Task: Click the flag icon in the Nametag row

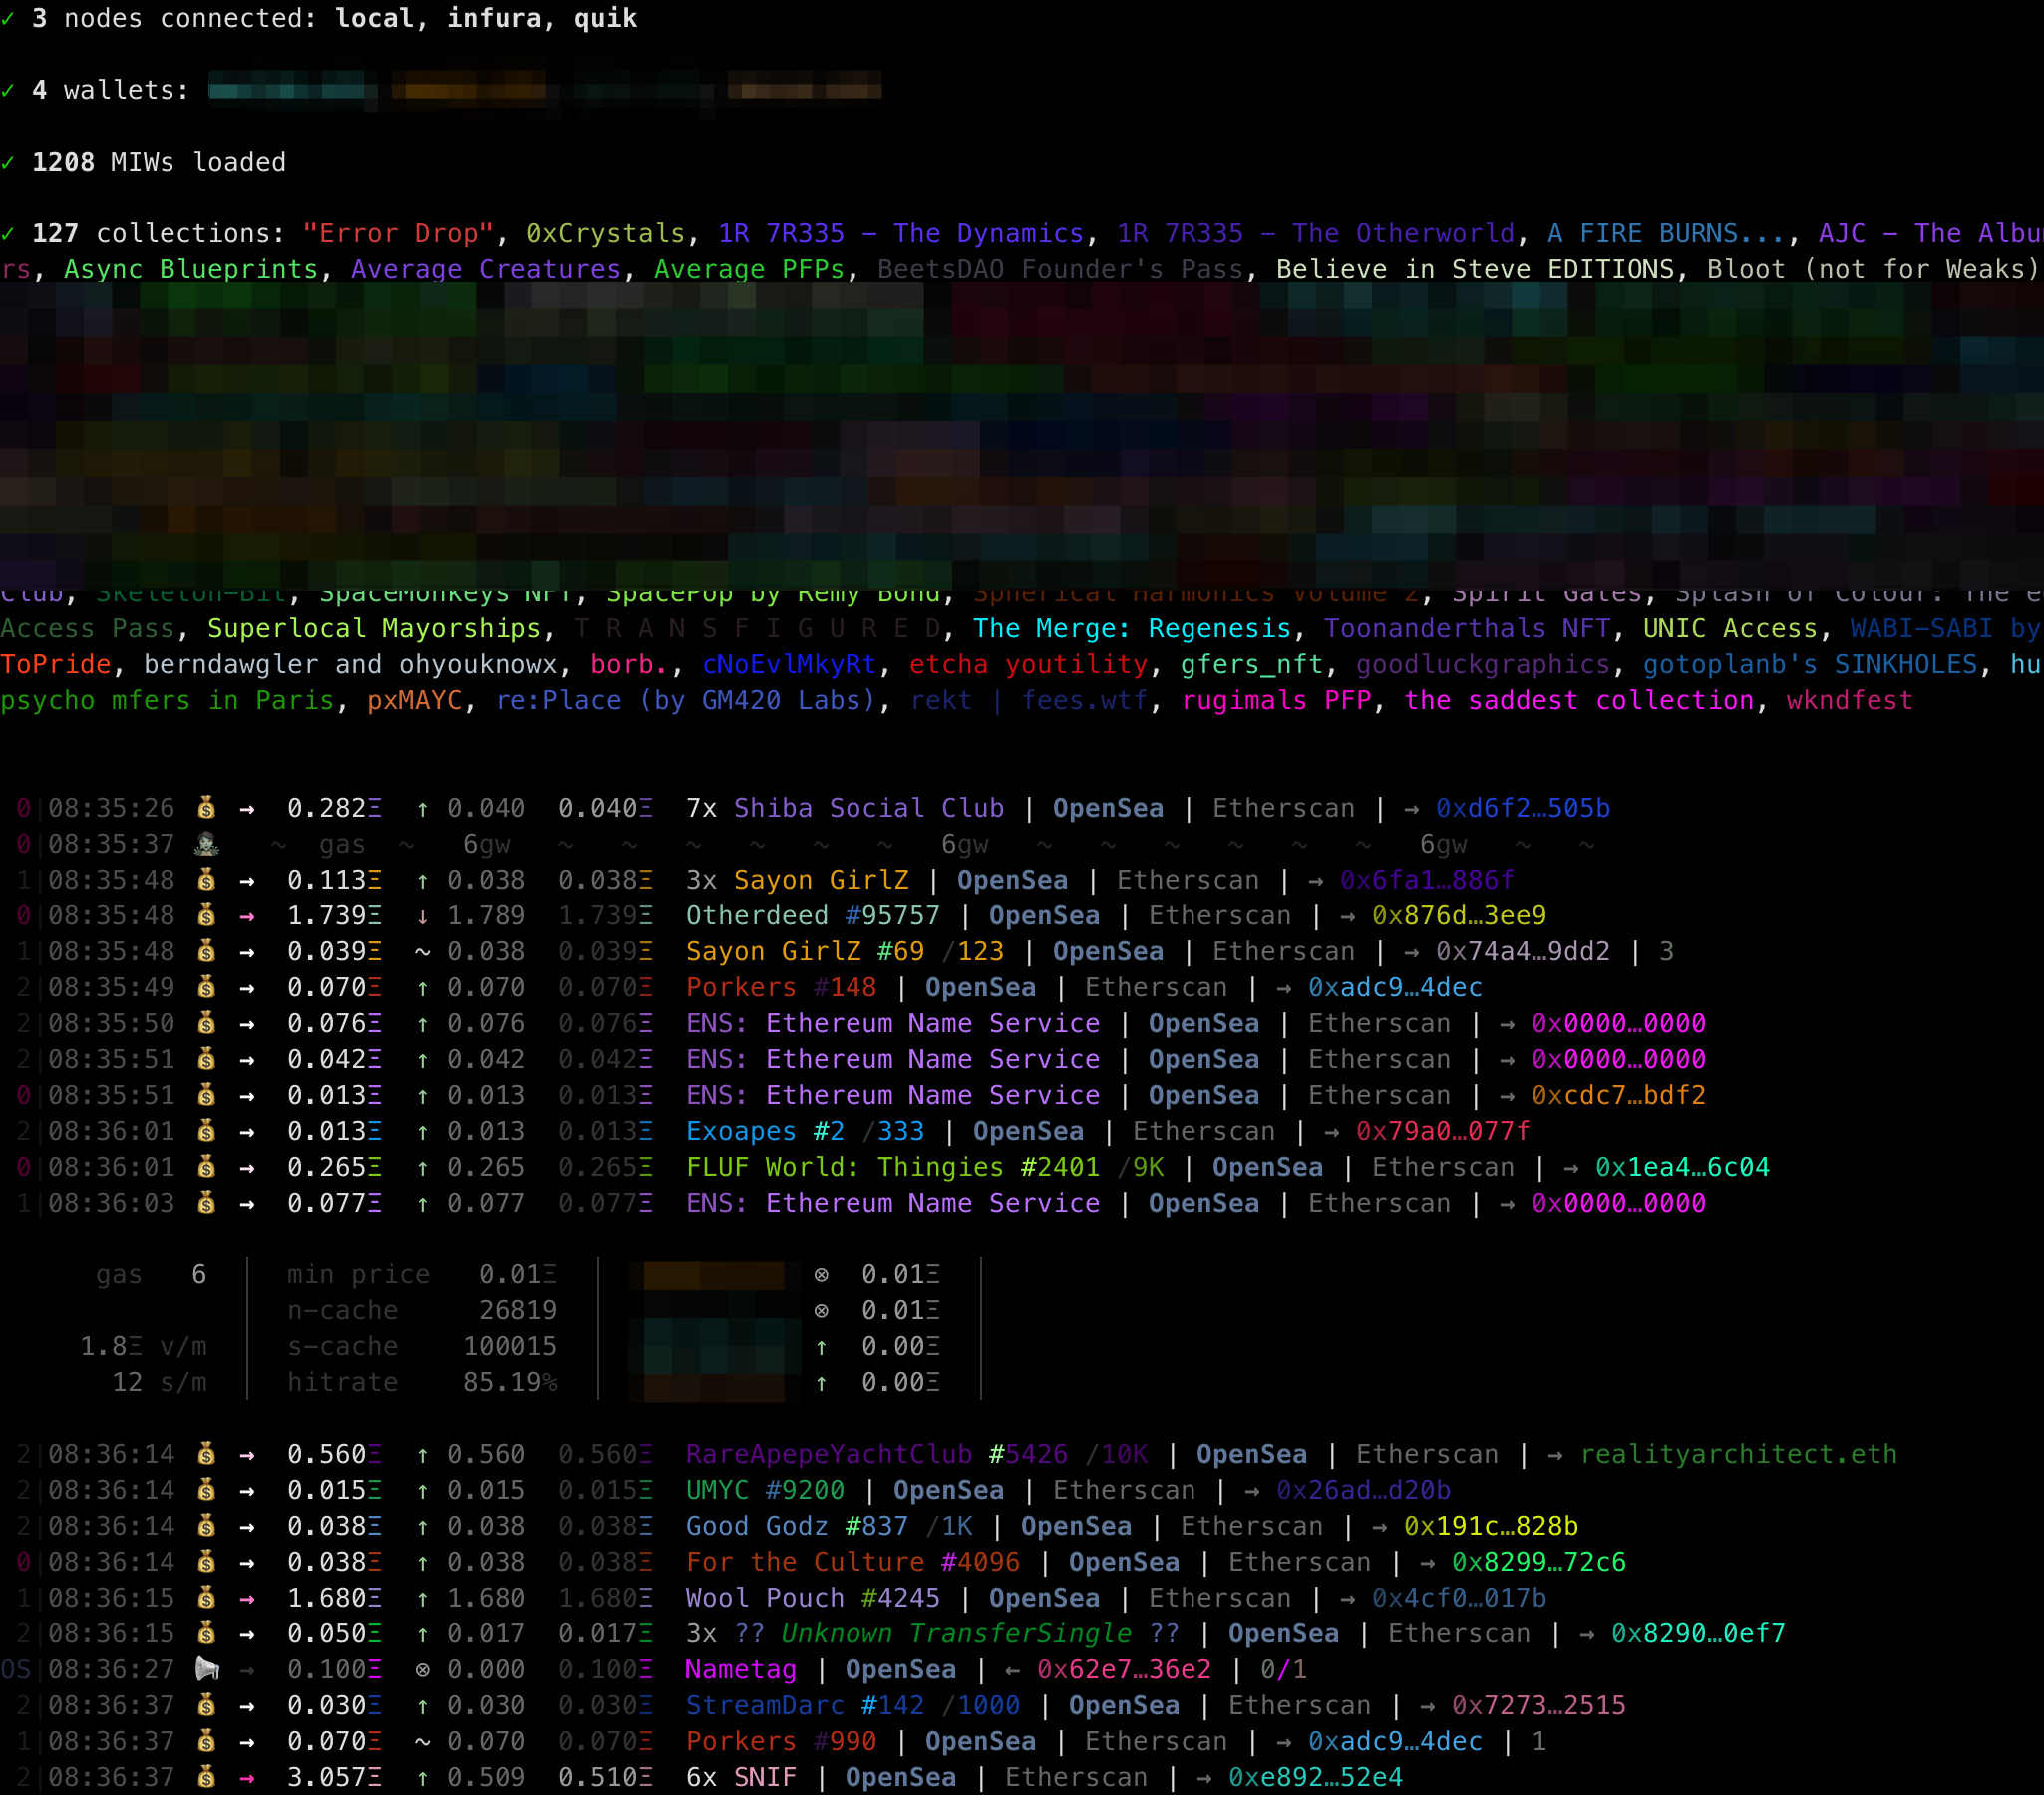Action: point(207,1670)
